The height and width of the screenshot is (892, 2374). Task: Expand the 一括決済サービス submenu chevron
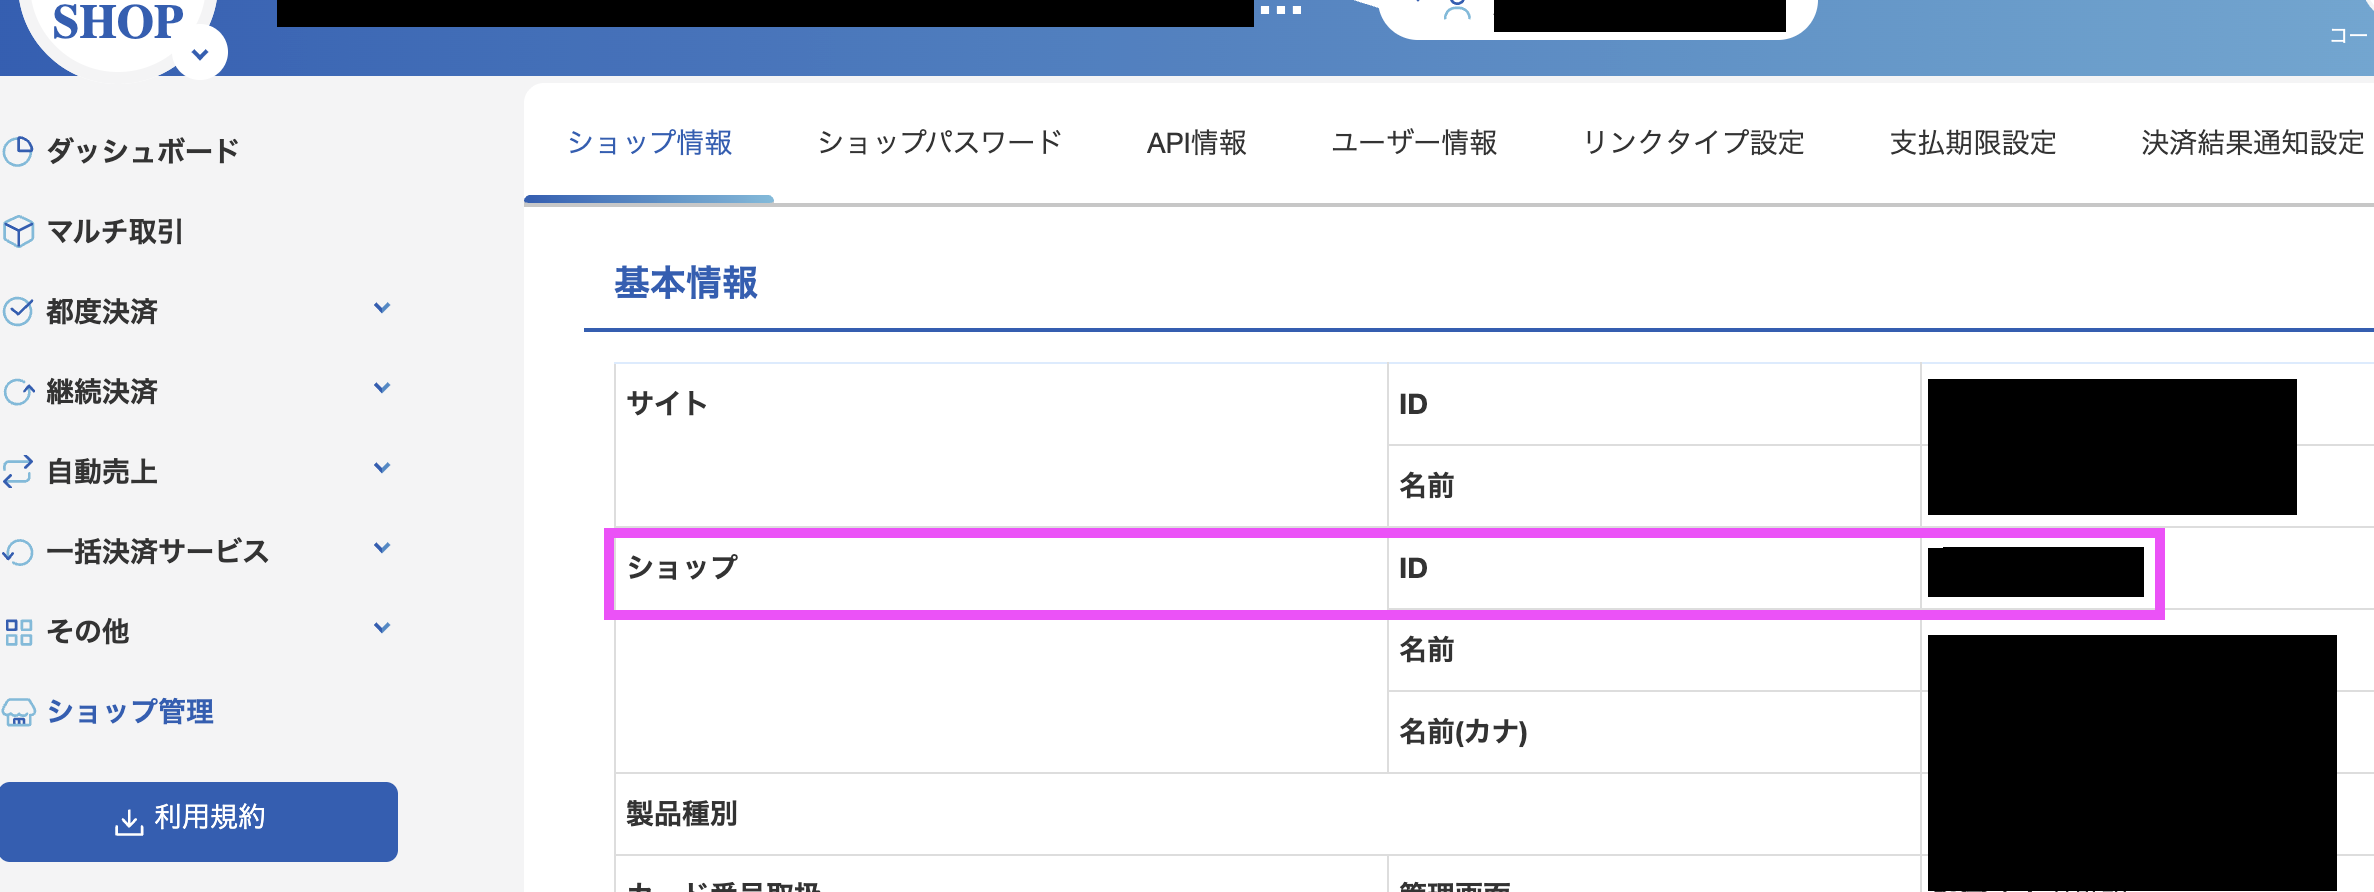pyautogui.click(x=381, y=548)
